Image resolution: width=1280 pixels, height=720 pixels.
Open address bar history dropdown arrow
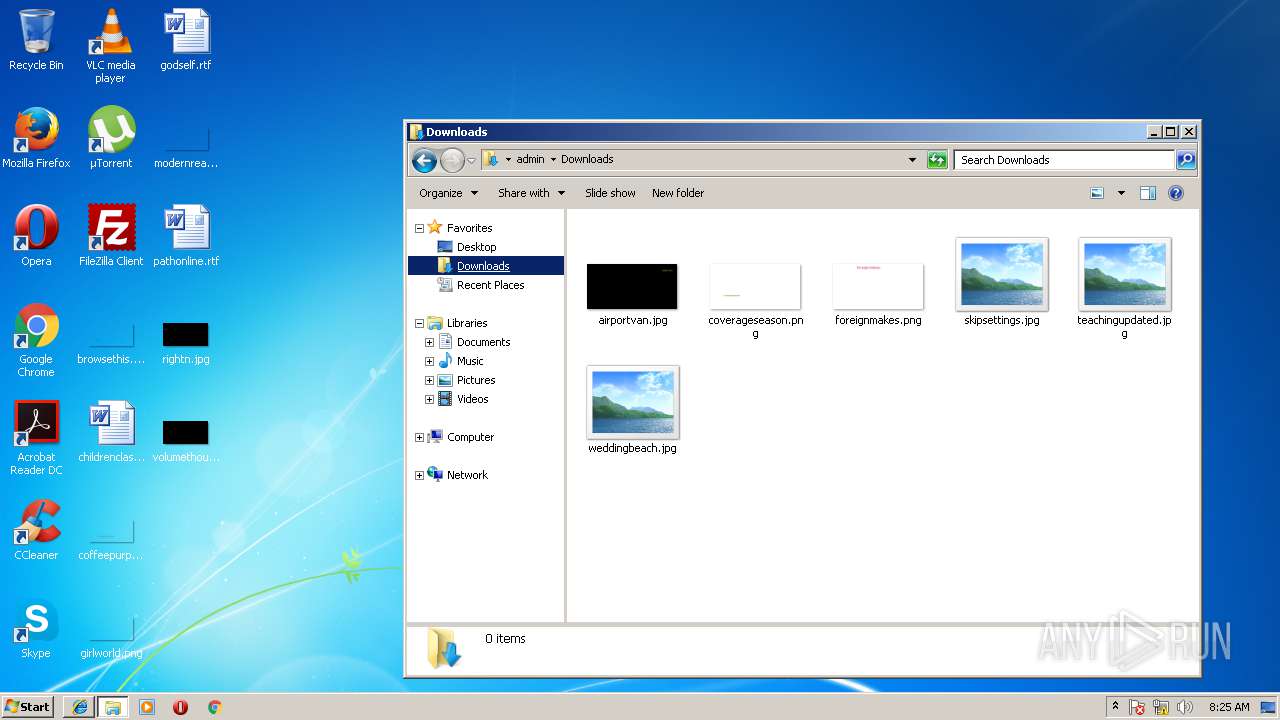point(912,160)
